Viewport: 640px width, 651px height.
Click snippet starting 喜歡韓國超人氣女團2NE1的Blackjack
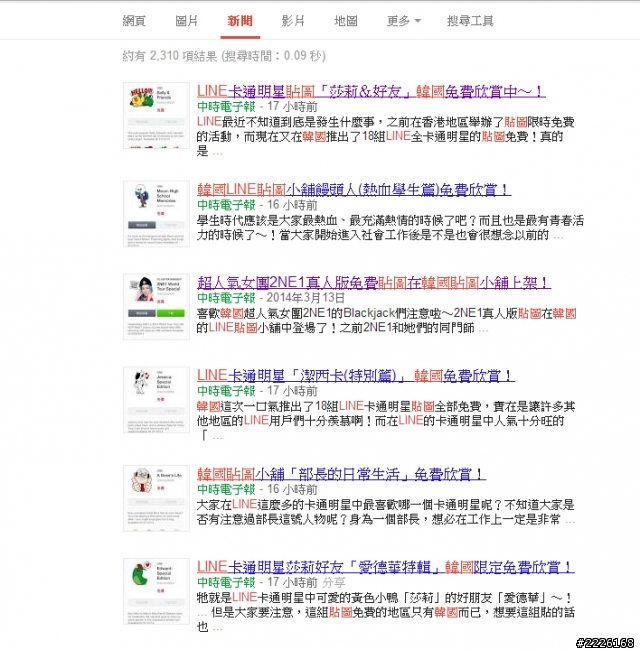click(x=386, y=321)
